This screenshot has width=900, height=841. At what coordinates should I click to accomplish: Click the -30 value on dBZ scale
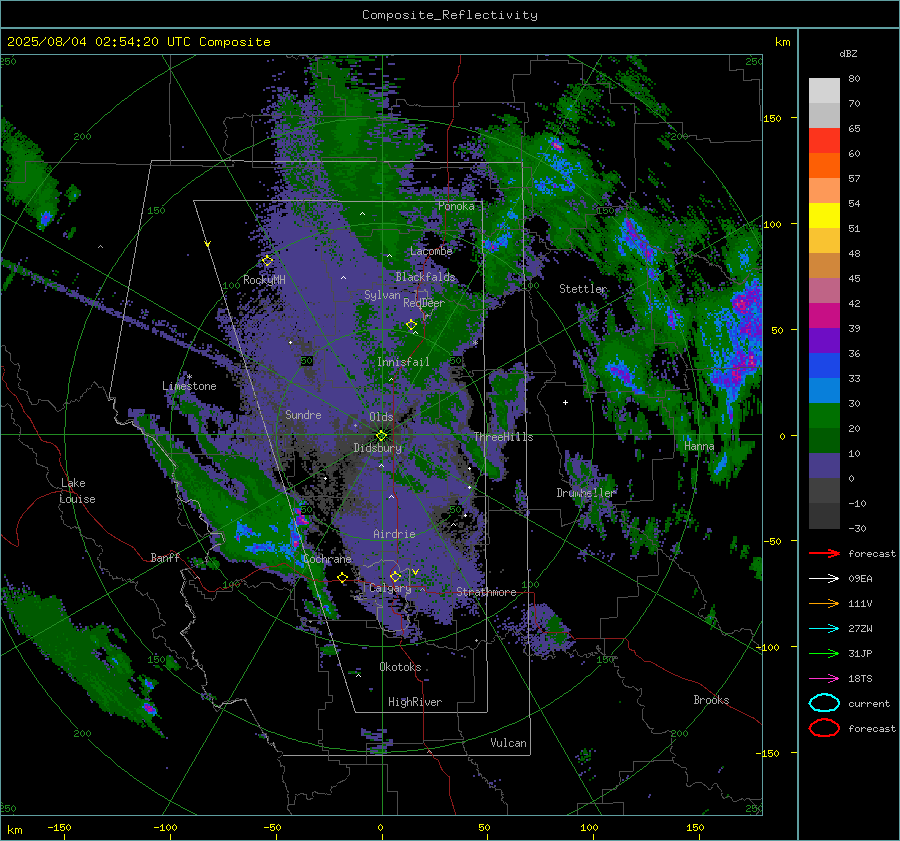pos(858,528)
